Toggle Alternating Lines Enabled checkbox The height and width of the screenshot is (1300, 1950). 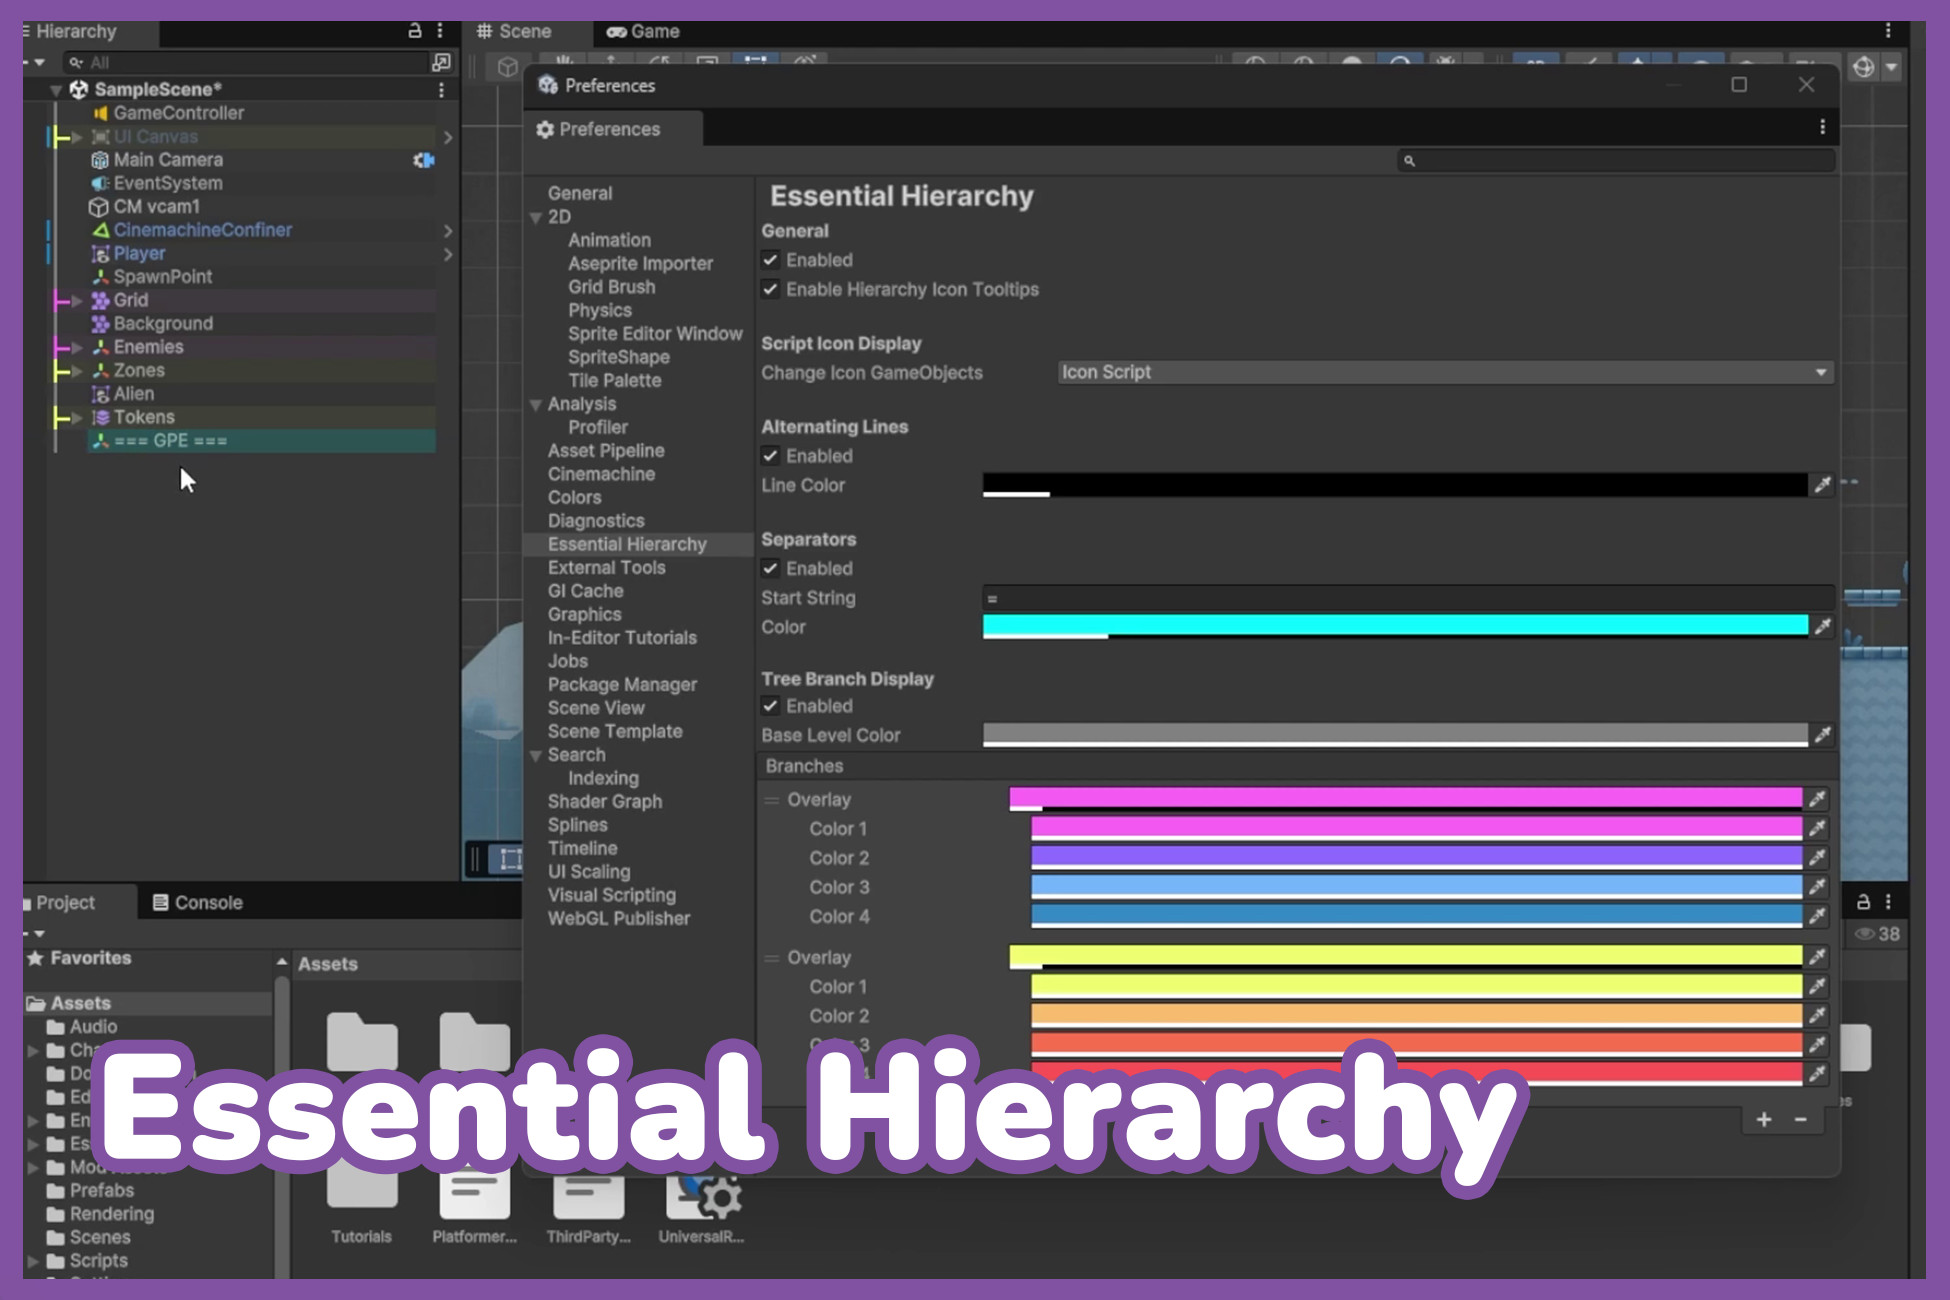tap(770, 456)
